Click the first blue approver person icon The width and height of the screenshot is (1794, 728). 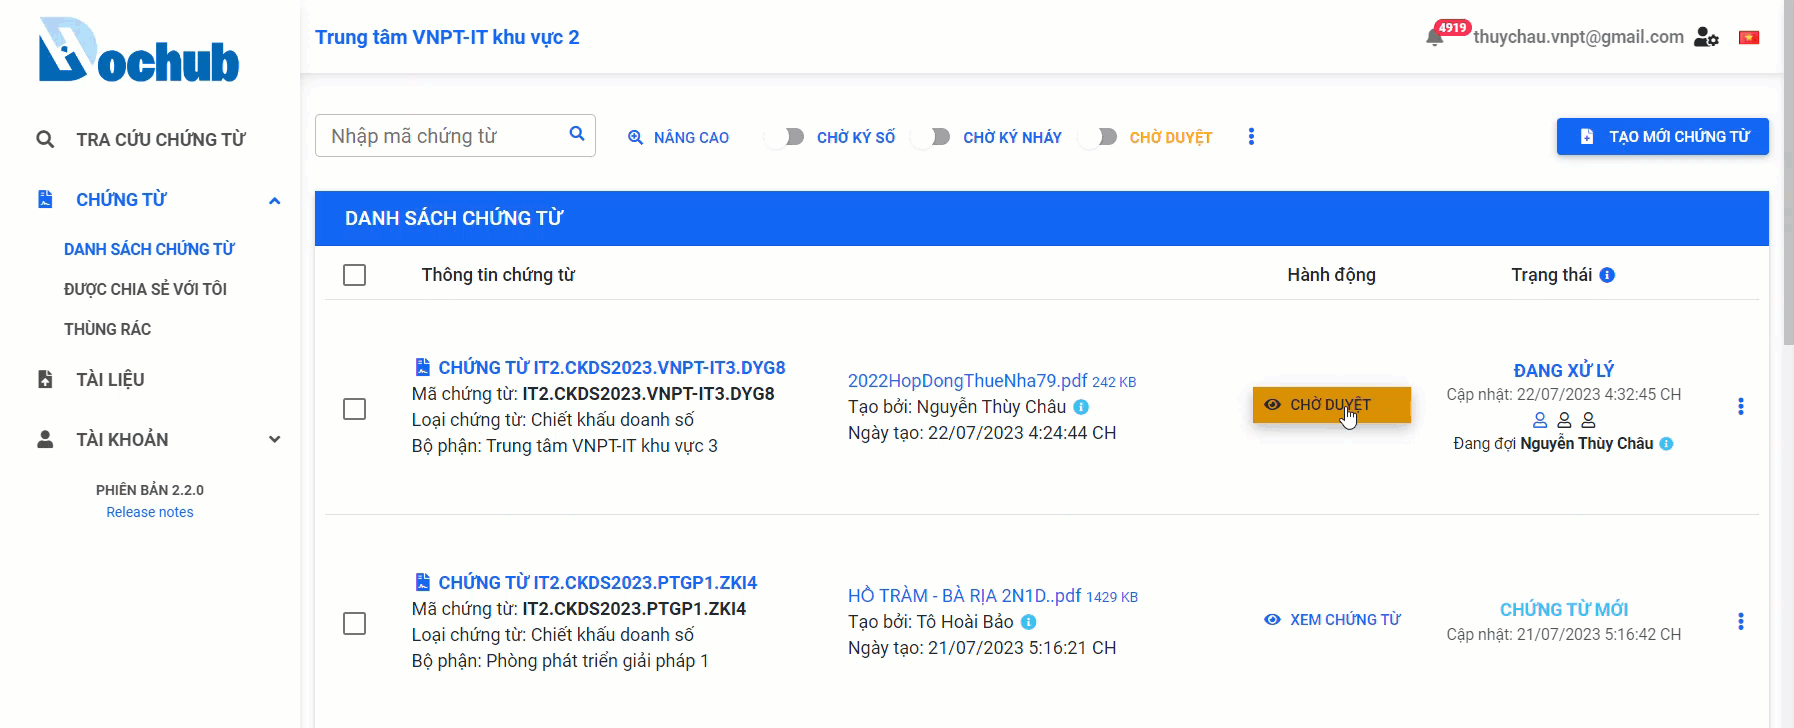tap(1540, 420)
